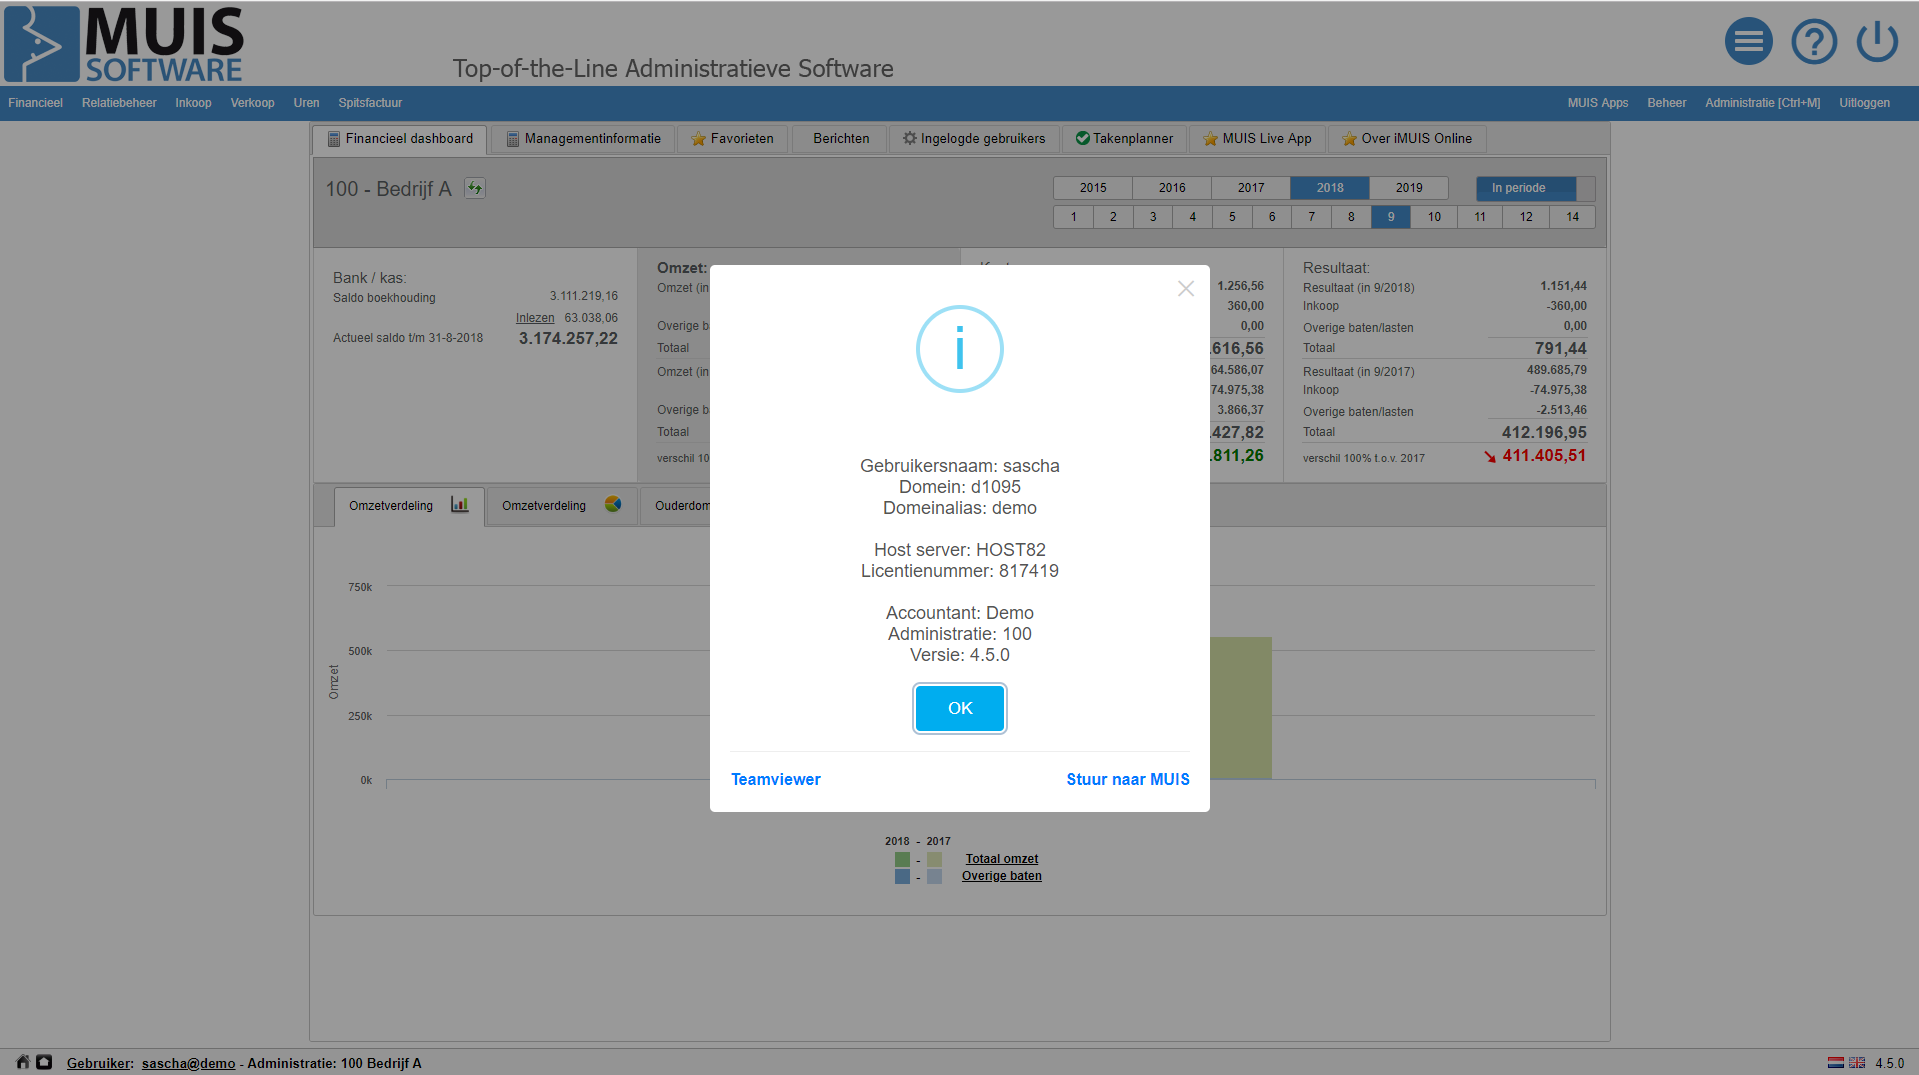The image size is (1919, 1075).
Task: Open the Beheer menu
Action: pos(1666,103)
